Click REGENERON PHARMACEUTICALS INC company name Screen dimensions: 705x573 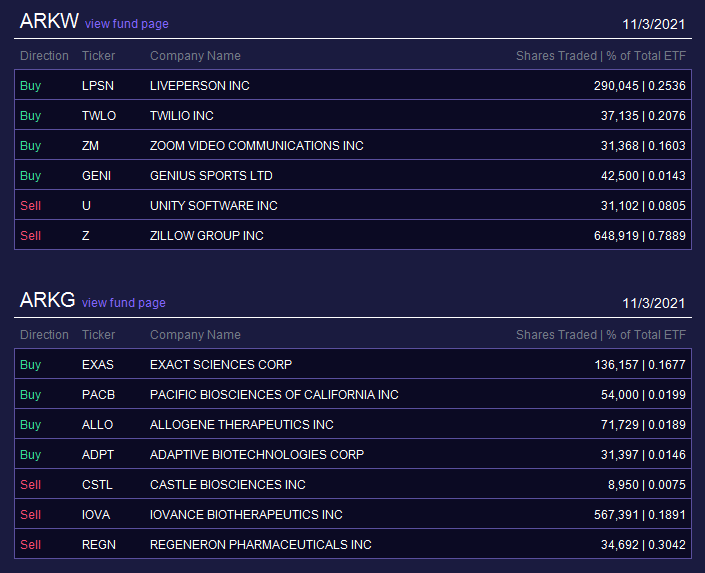click(x=261, y=545)
